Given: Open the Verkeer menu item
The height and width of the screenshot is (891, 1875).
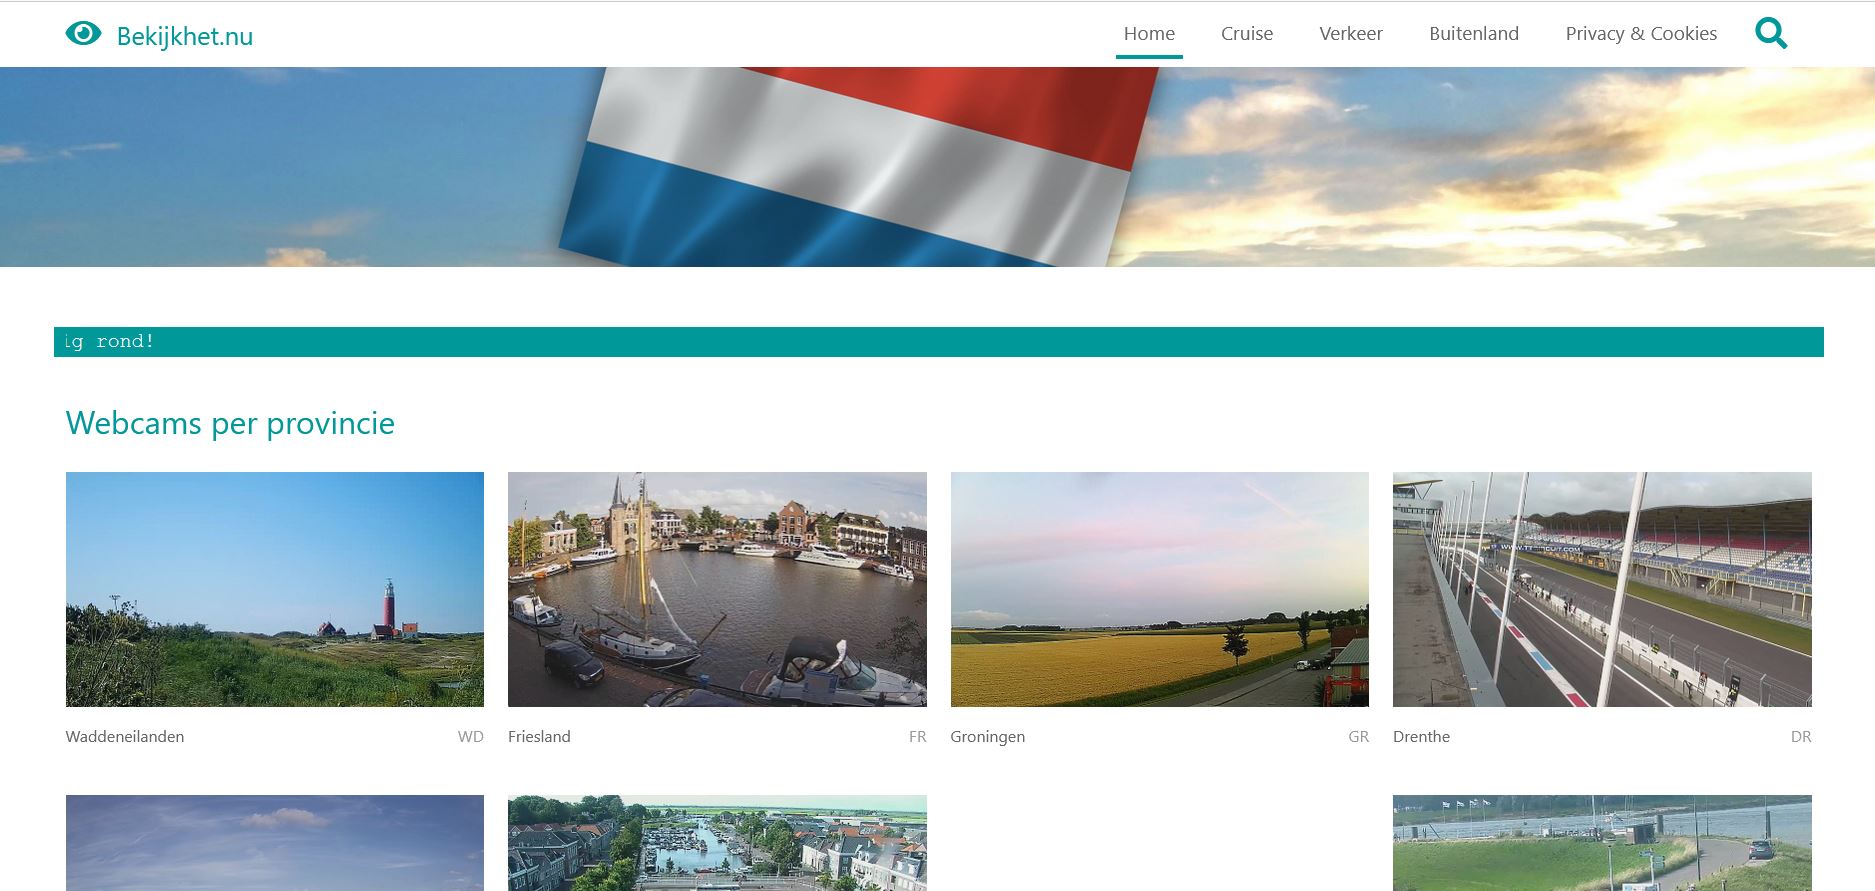Looking at the screenshot, I should click(1351, 33).
